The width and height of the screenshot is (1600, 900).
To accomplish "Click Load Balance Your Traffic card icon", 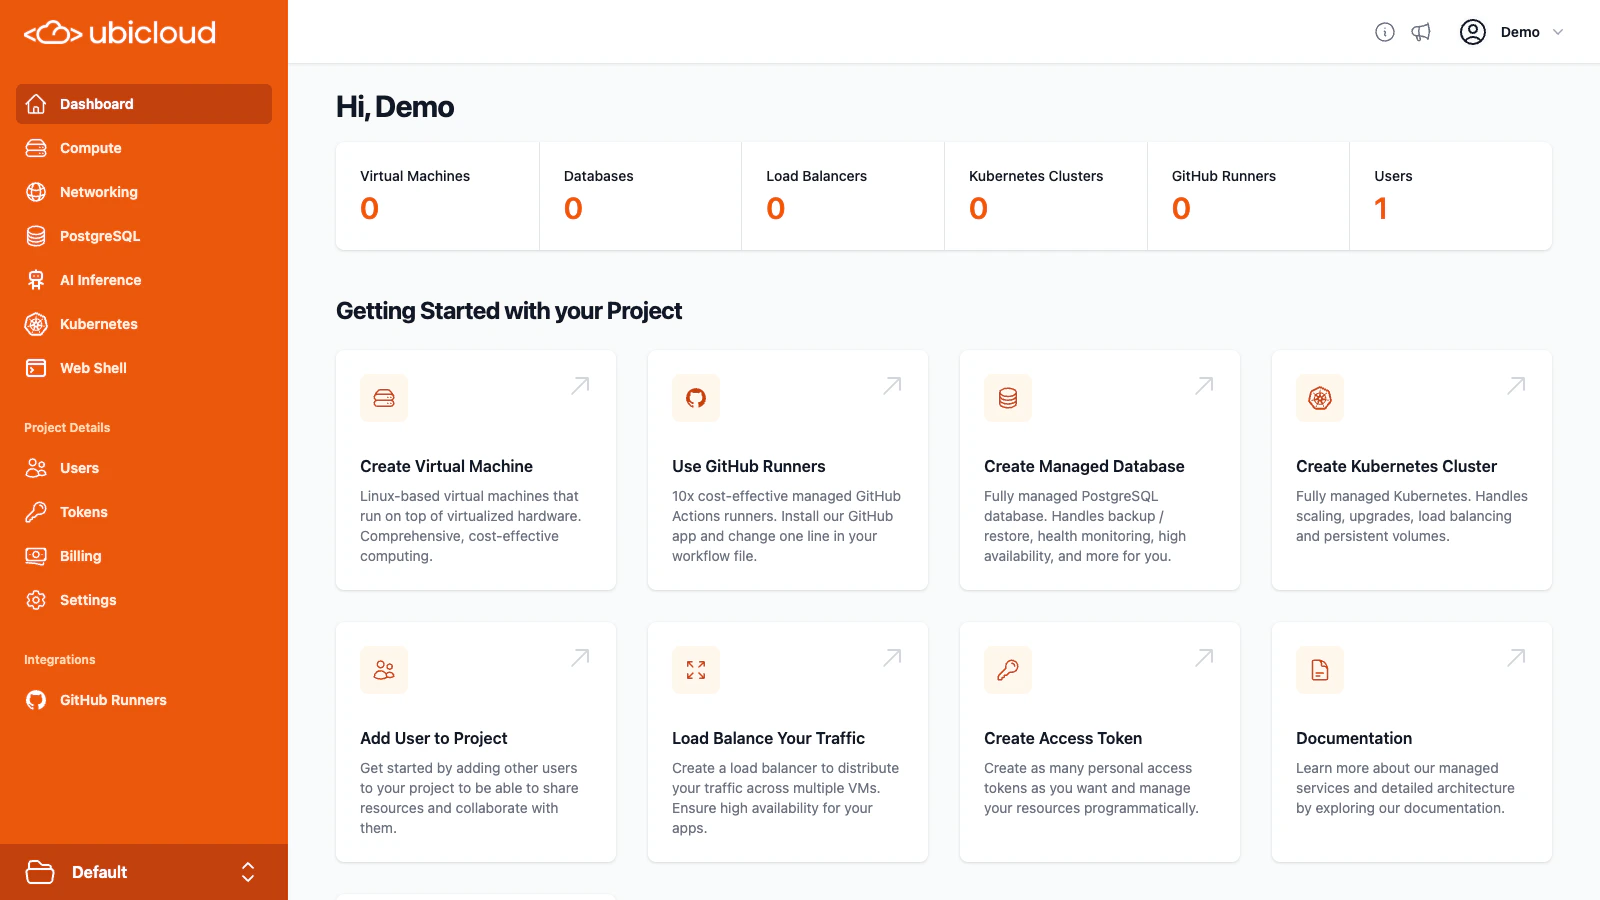I will (x=696, y=670).
